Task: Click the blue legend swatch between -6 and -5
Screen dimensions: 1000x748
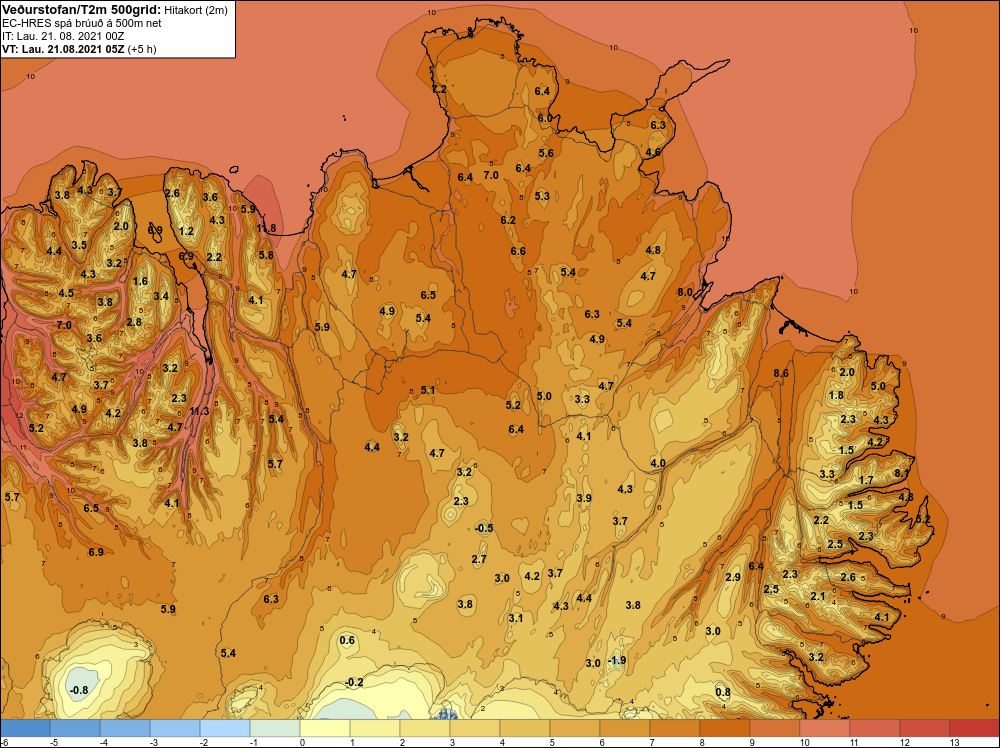Action: [25, 728]
